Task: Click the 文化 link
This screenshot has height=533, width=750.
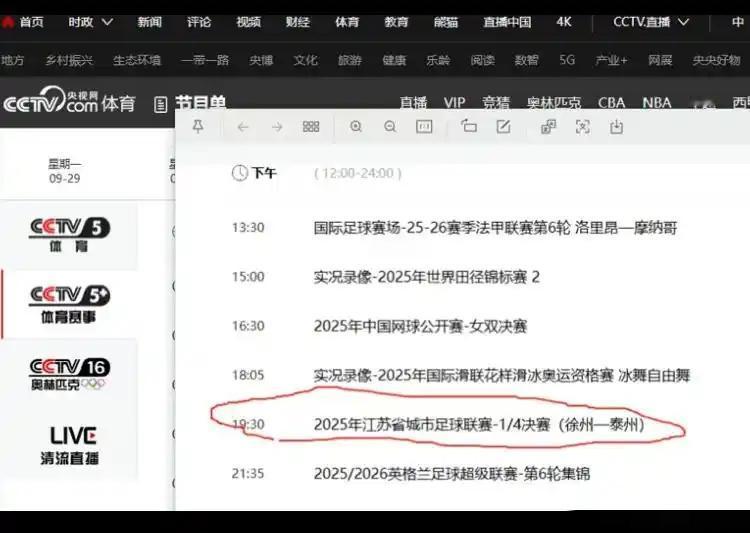Action: coord(306,60)
